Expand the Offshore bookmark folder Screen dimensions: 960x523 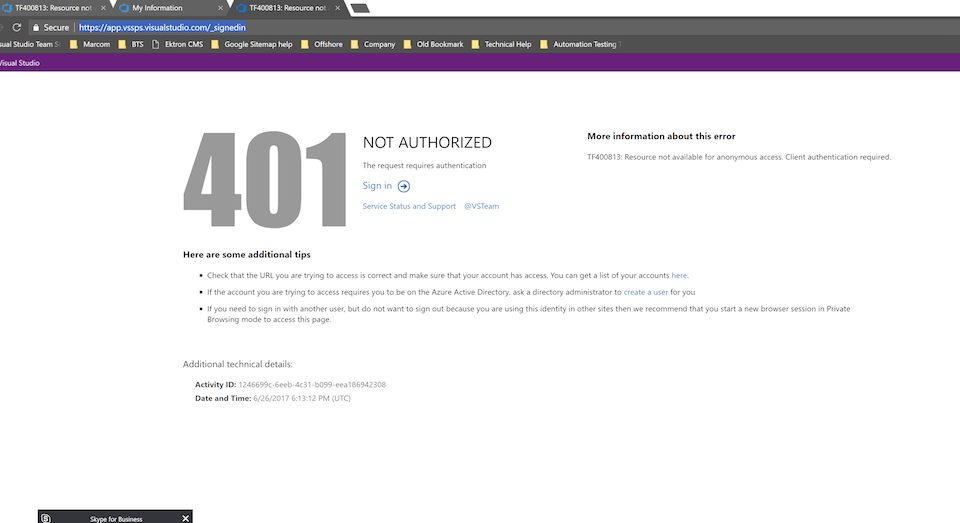pyautogui.click(x=321, y=44)
